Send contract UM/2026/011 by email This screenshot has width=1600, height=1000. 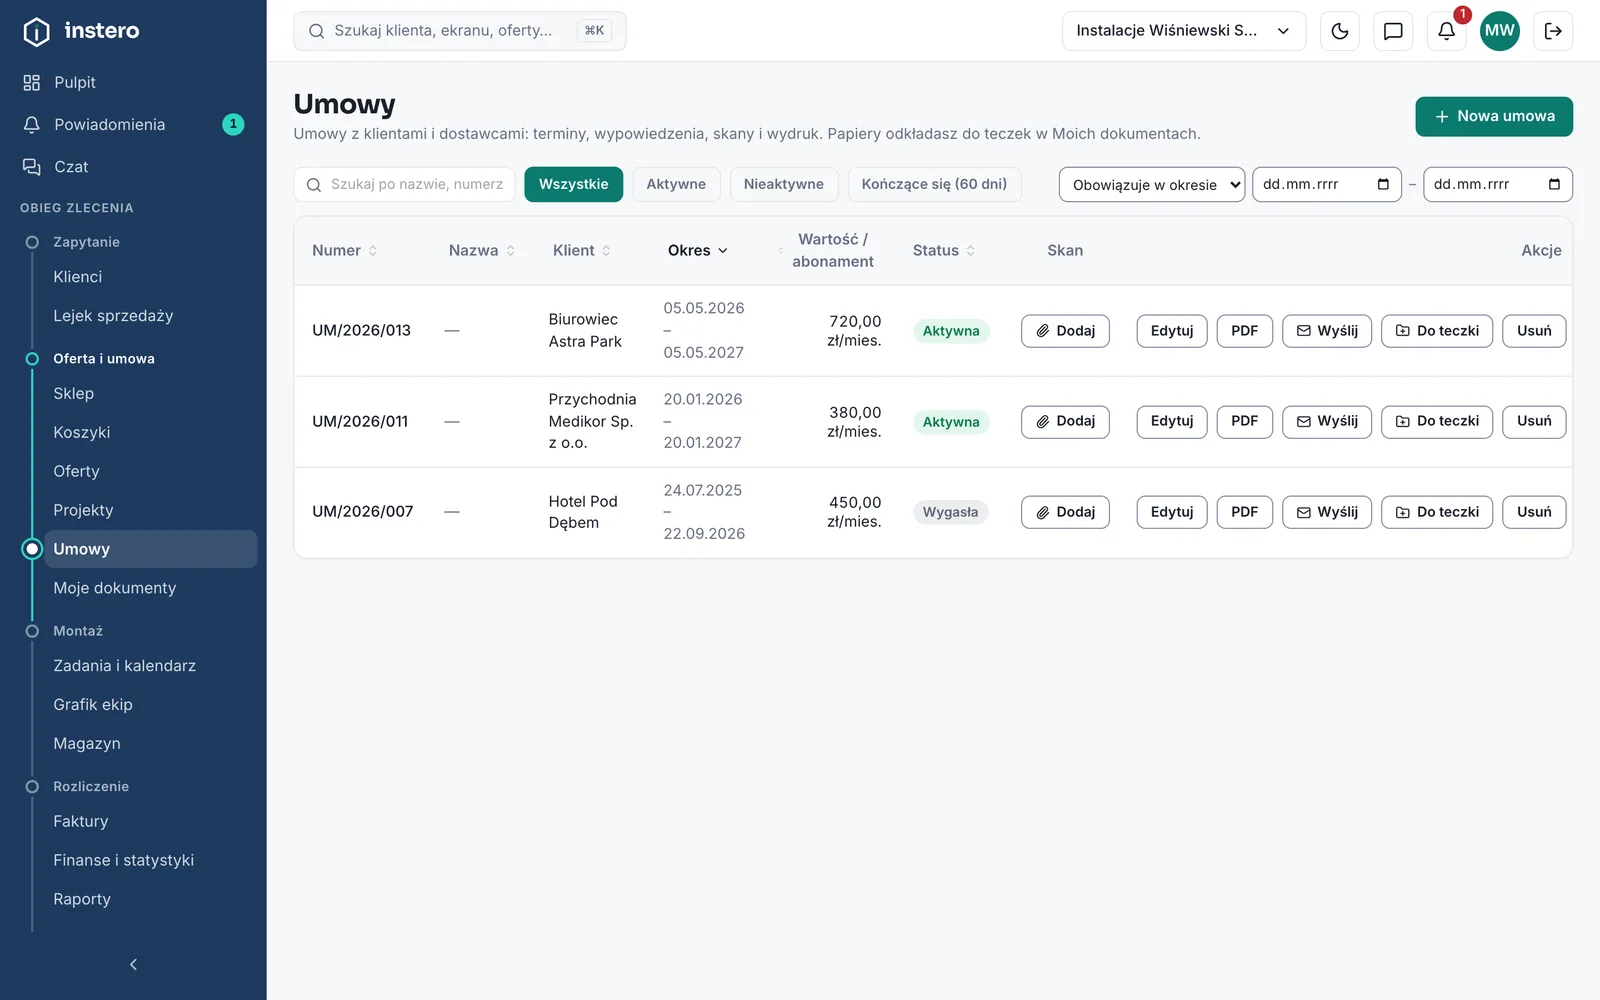tap(1327, 421)
